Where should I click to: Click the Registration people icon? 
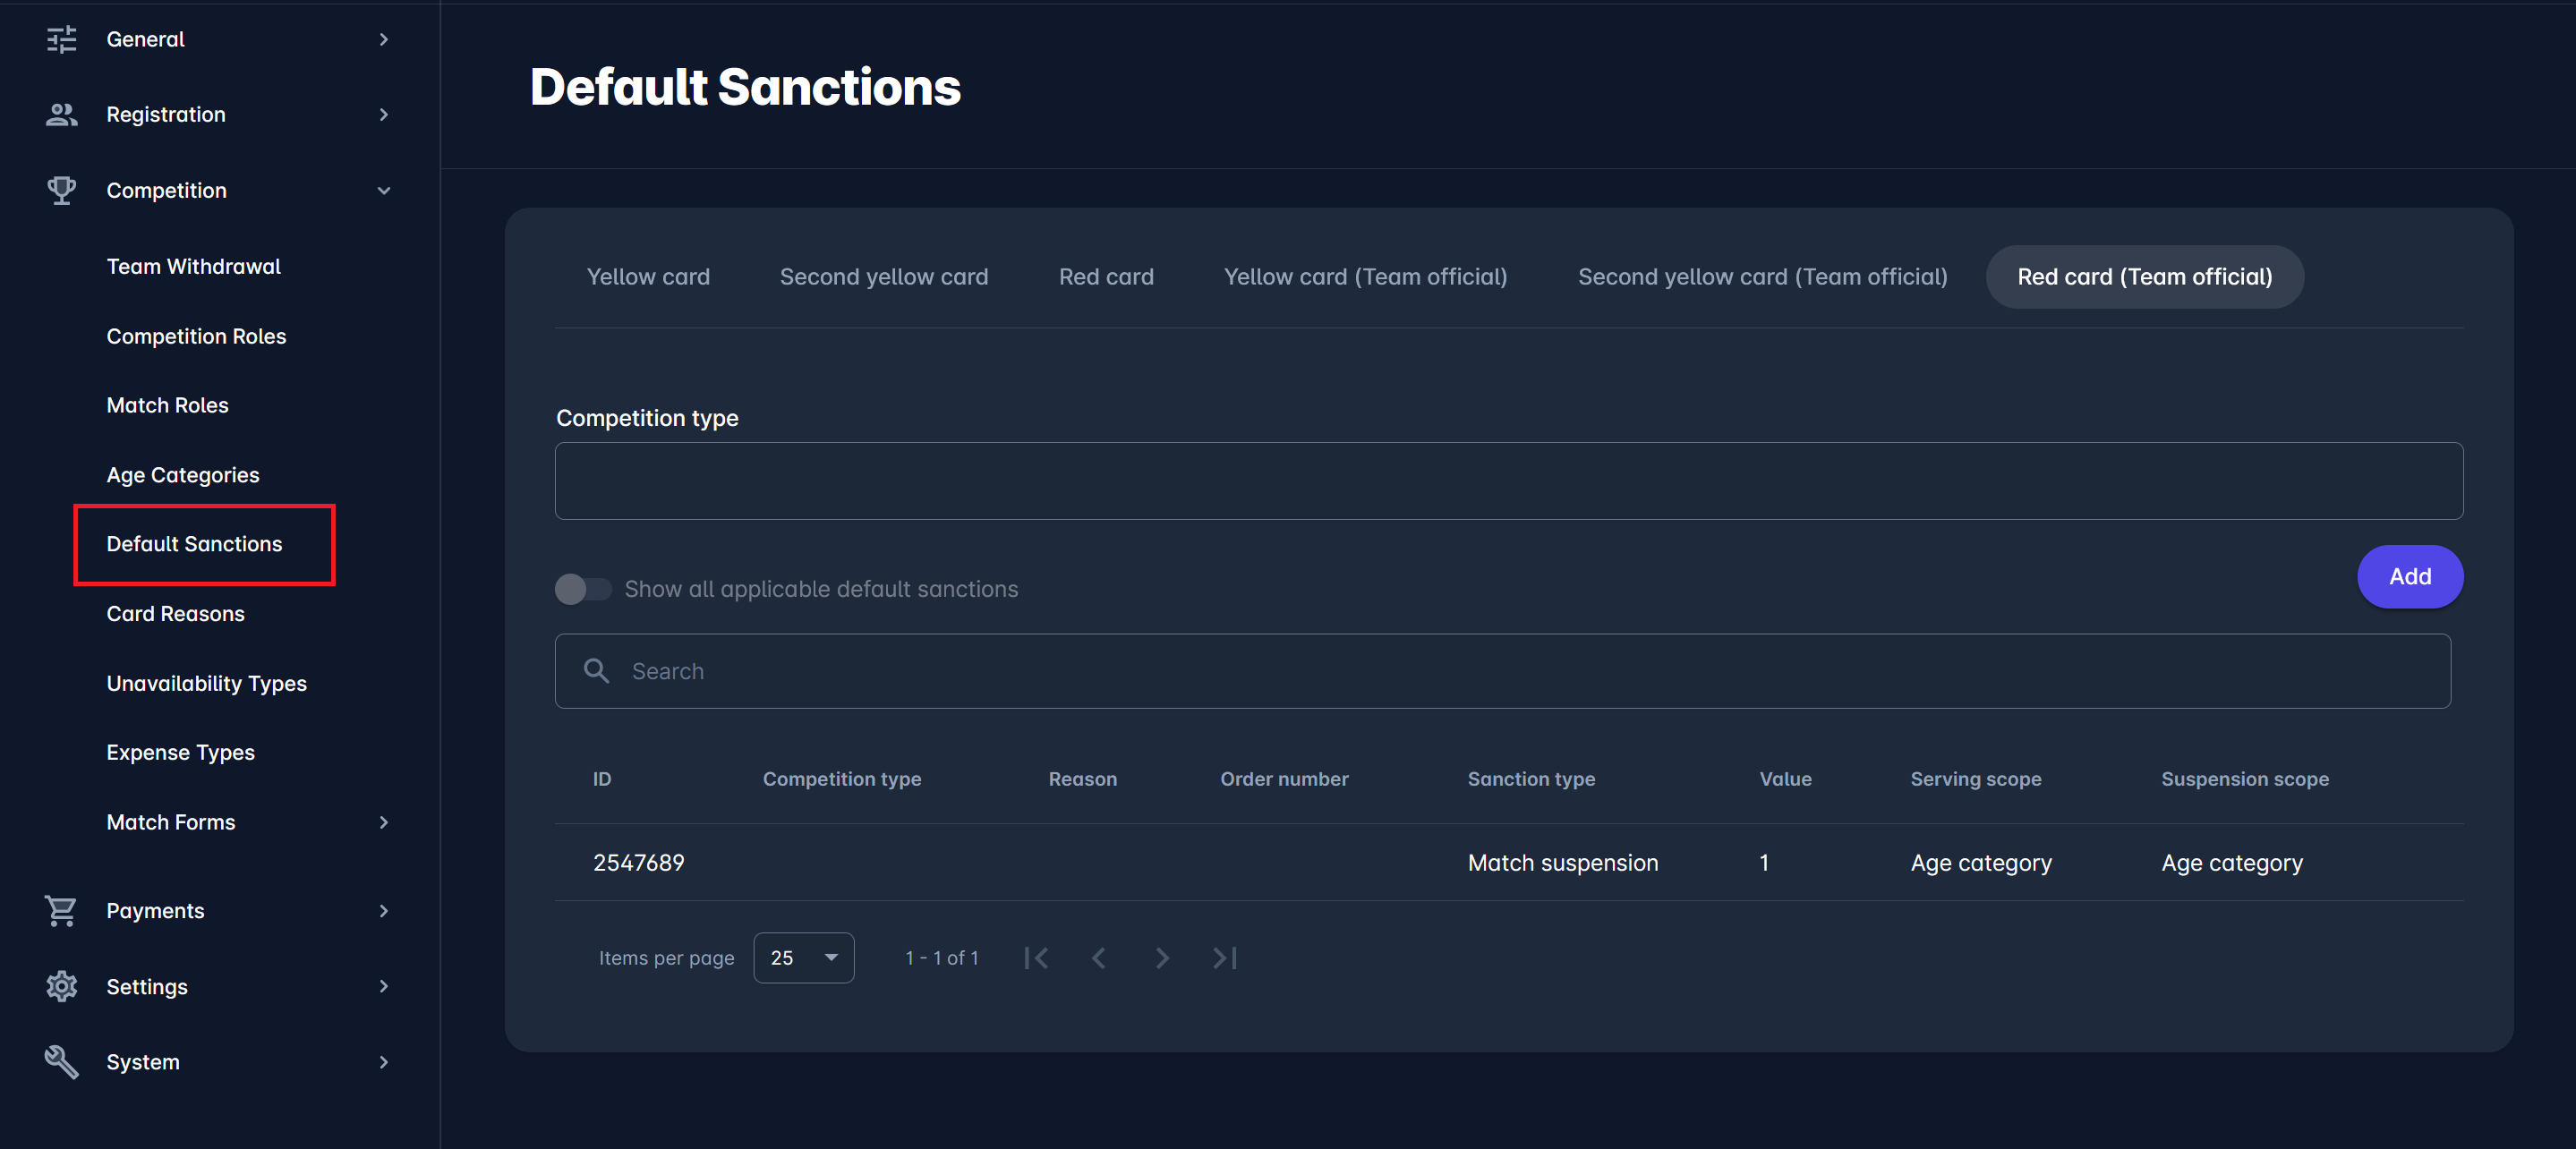[x=61, y=115]
